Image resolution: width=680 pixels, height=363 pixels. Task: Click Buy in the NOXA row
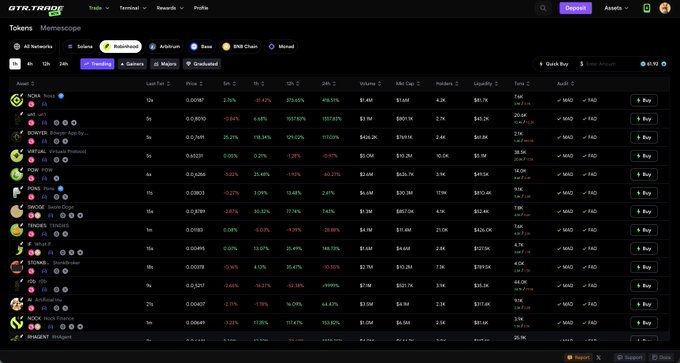point(644,100)
